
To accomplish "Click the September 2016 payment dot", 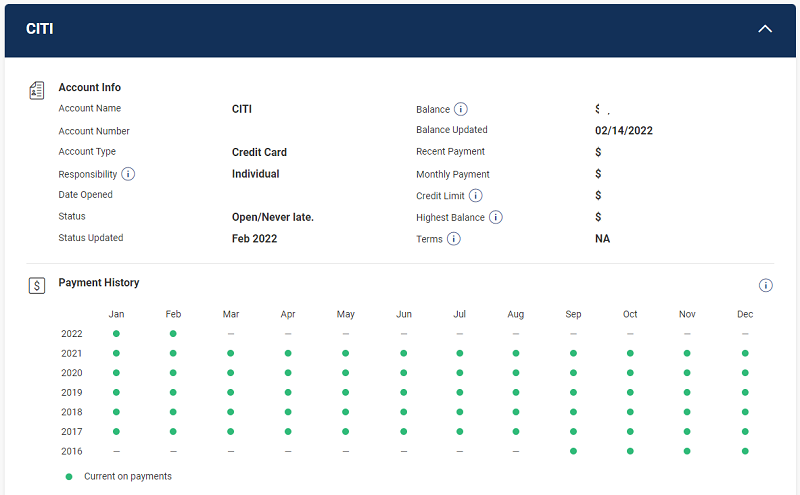I will tap(573, 451).
